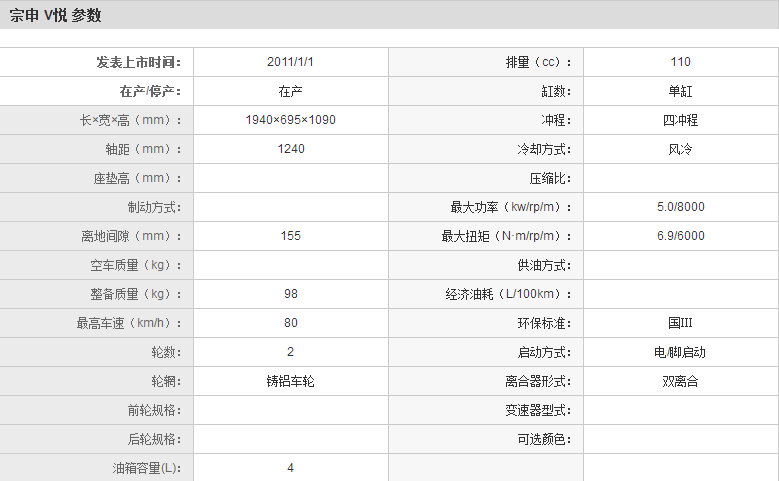The height and width of the screenshot is (481, 779).
Task: Click the wheelbase value 1240
Action: coord(291,149)
